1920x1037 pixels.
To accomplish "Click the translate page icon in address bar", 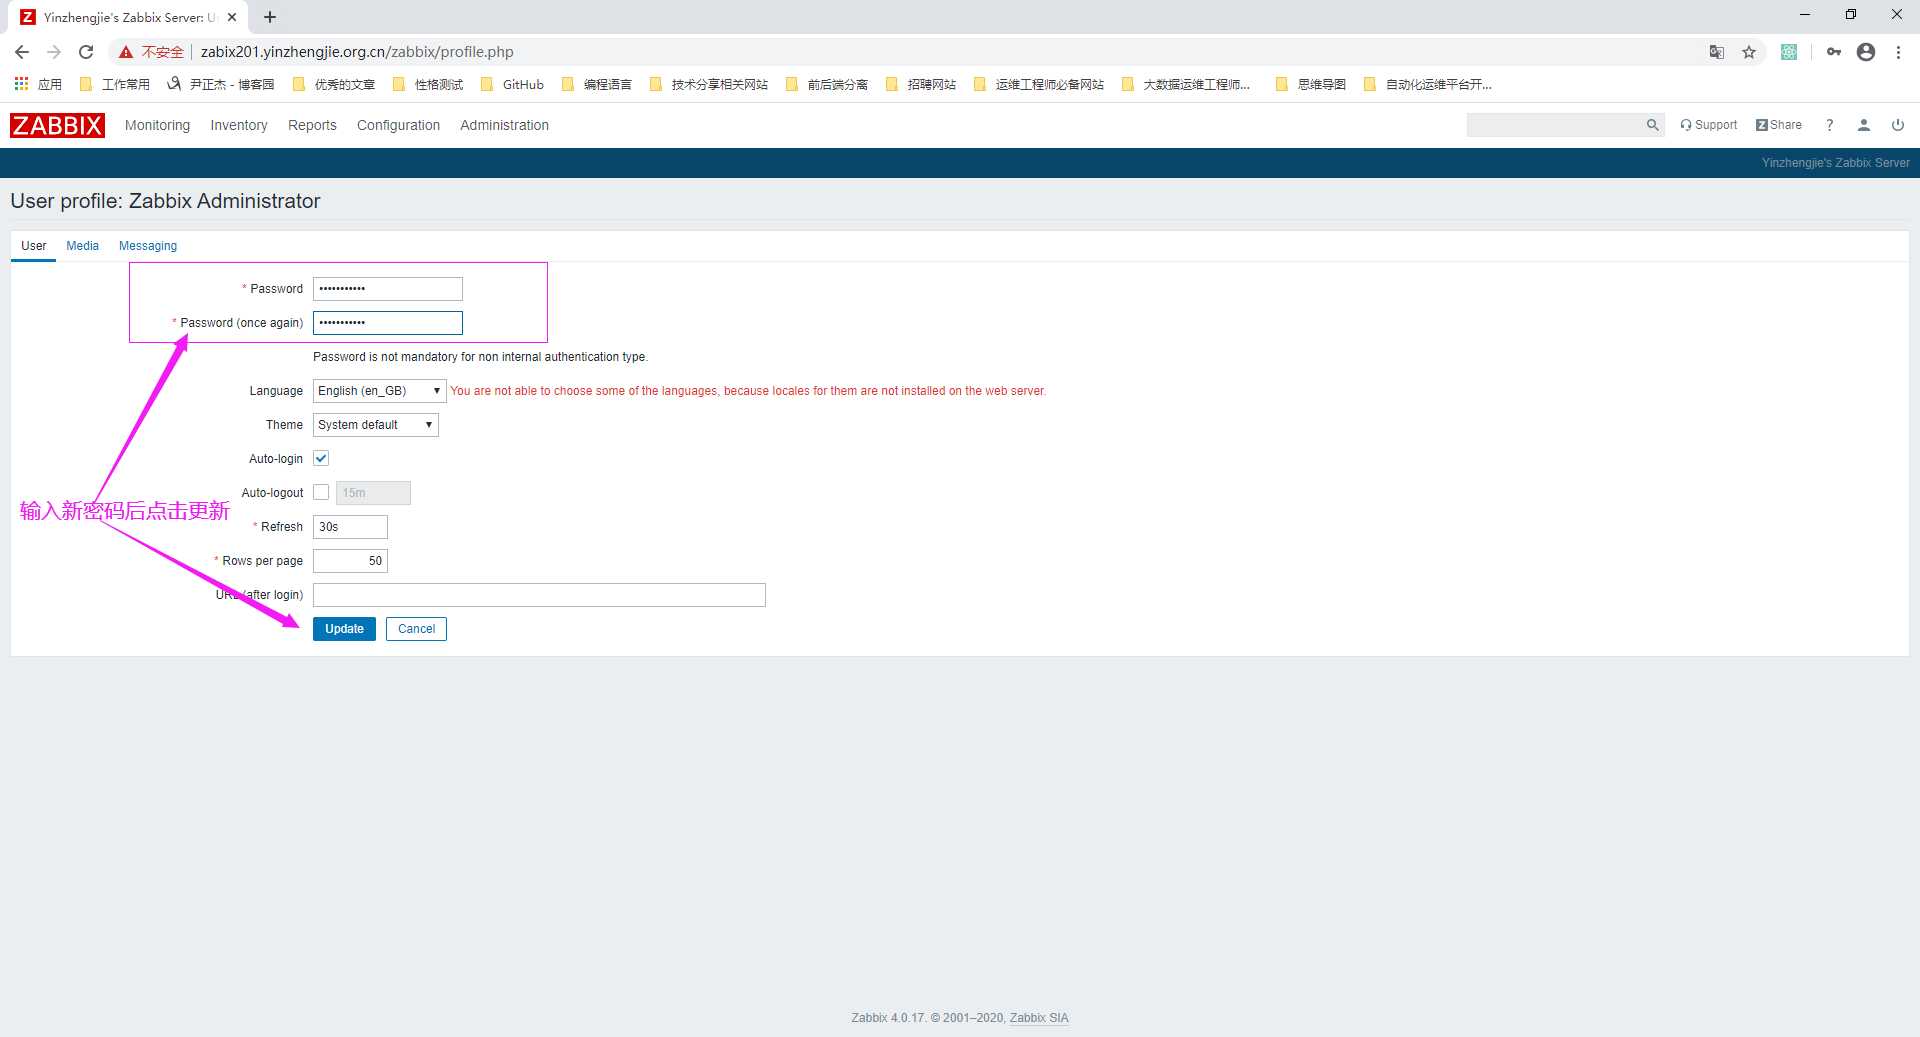I will [1716, 52].
